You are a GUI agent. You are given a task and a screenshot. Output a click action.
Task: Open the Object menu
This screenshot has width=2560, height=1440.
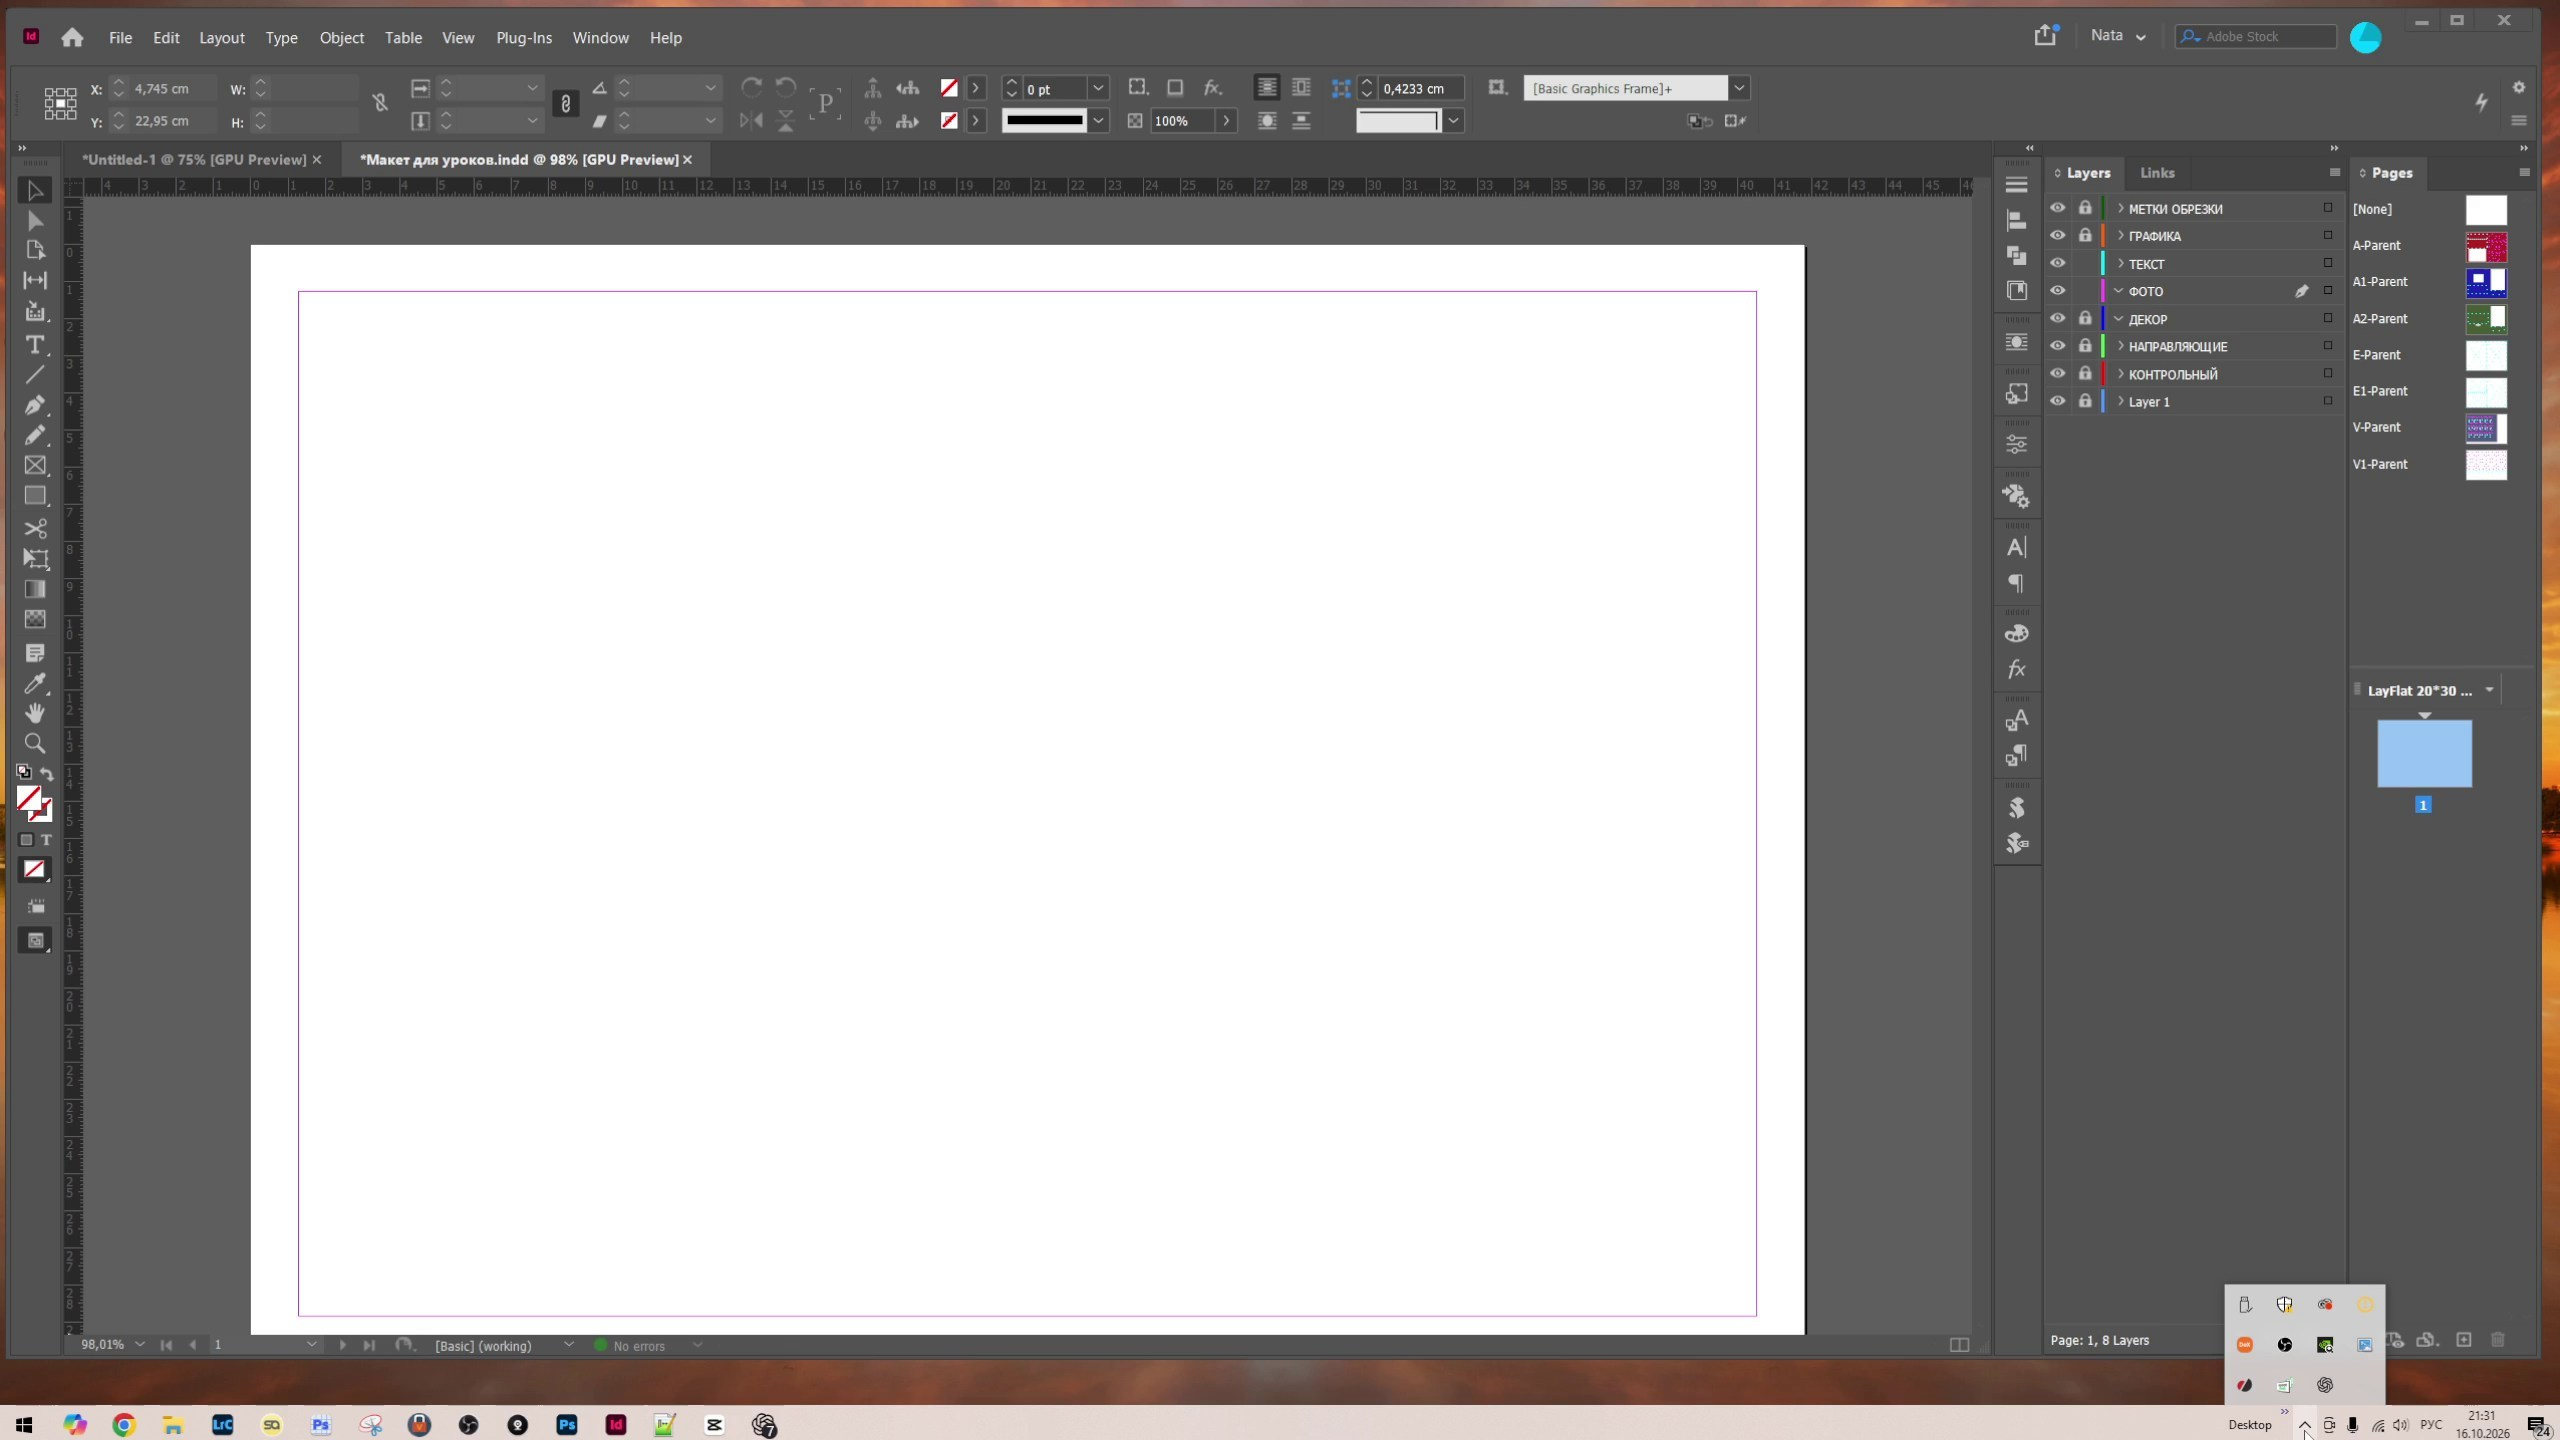point(341,37)
